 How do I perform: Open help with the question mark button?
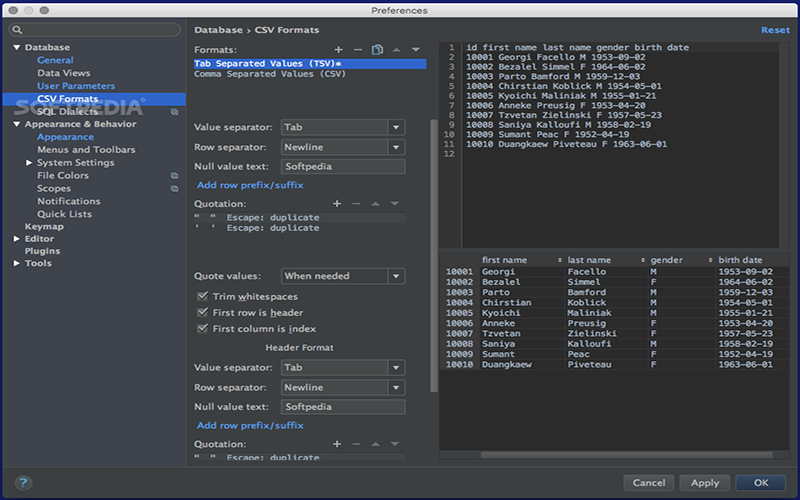coord(23,483)
